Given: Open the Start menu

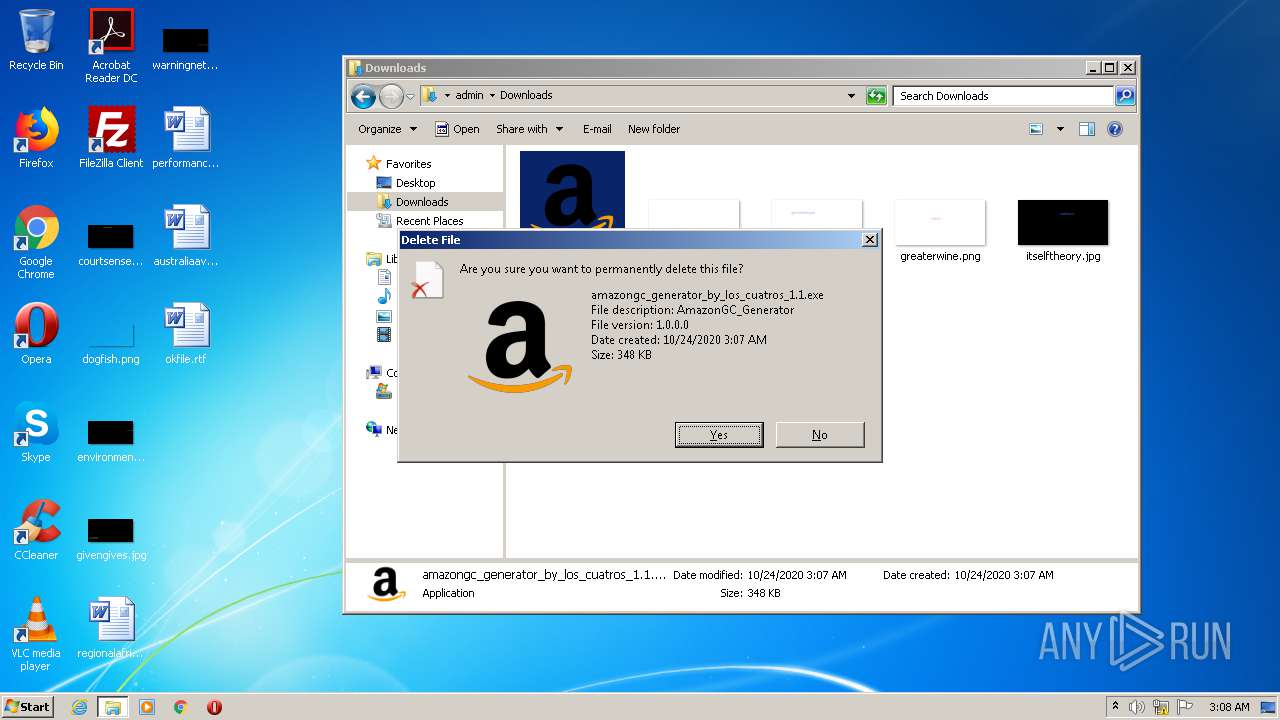Looking at the screenshot, I should coord(28,707).
